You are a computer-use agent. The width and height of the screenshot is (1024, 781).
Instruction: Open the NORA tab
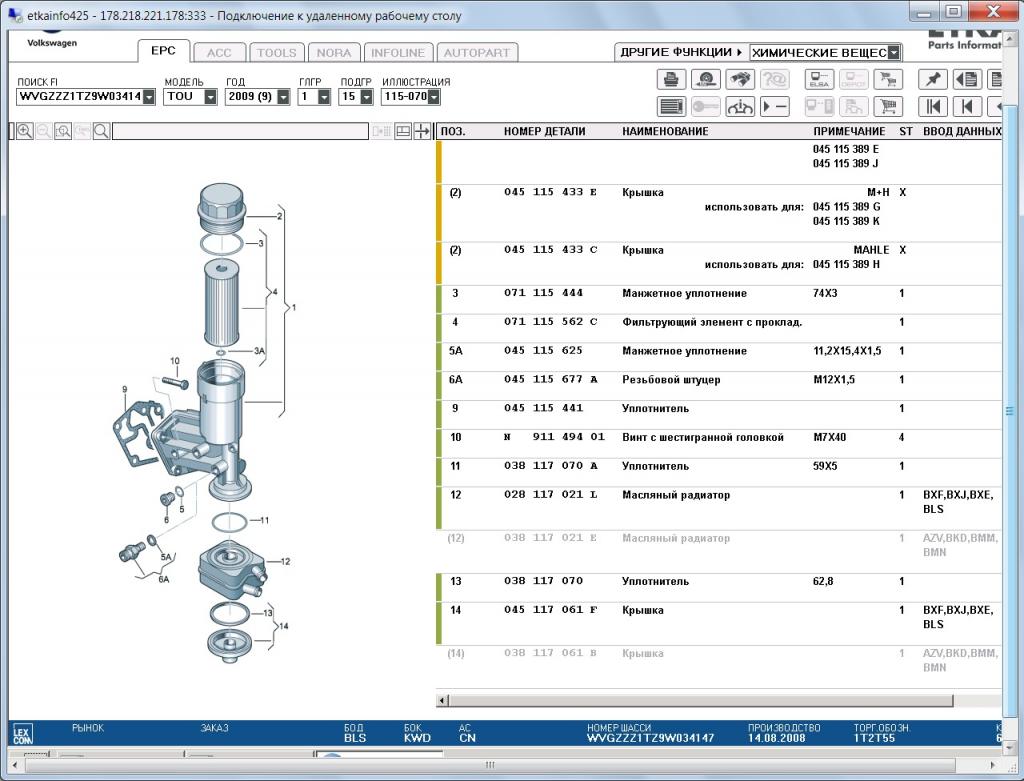(x=334, y=53)
